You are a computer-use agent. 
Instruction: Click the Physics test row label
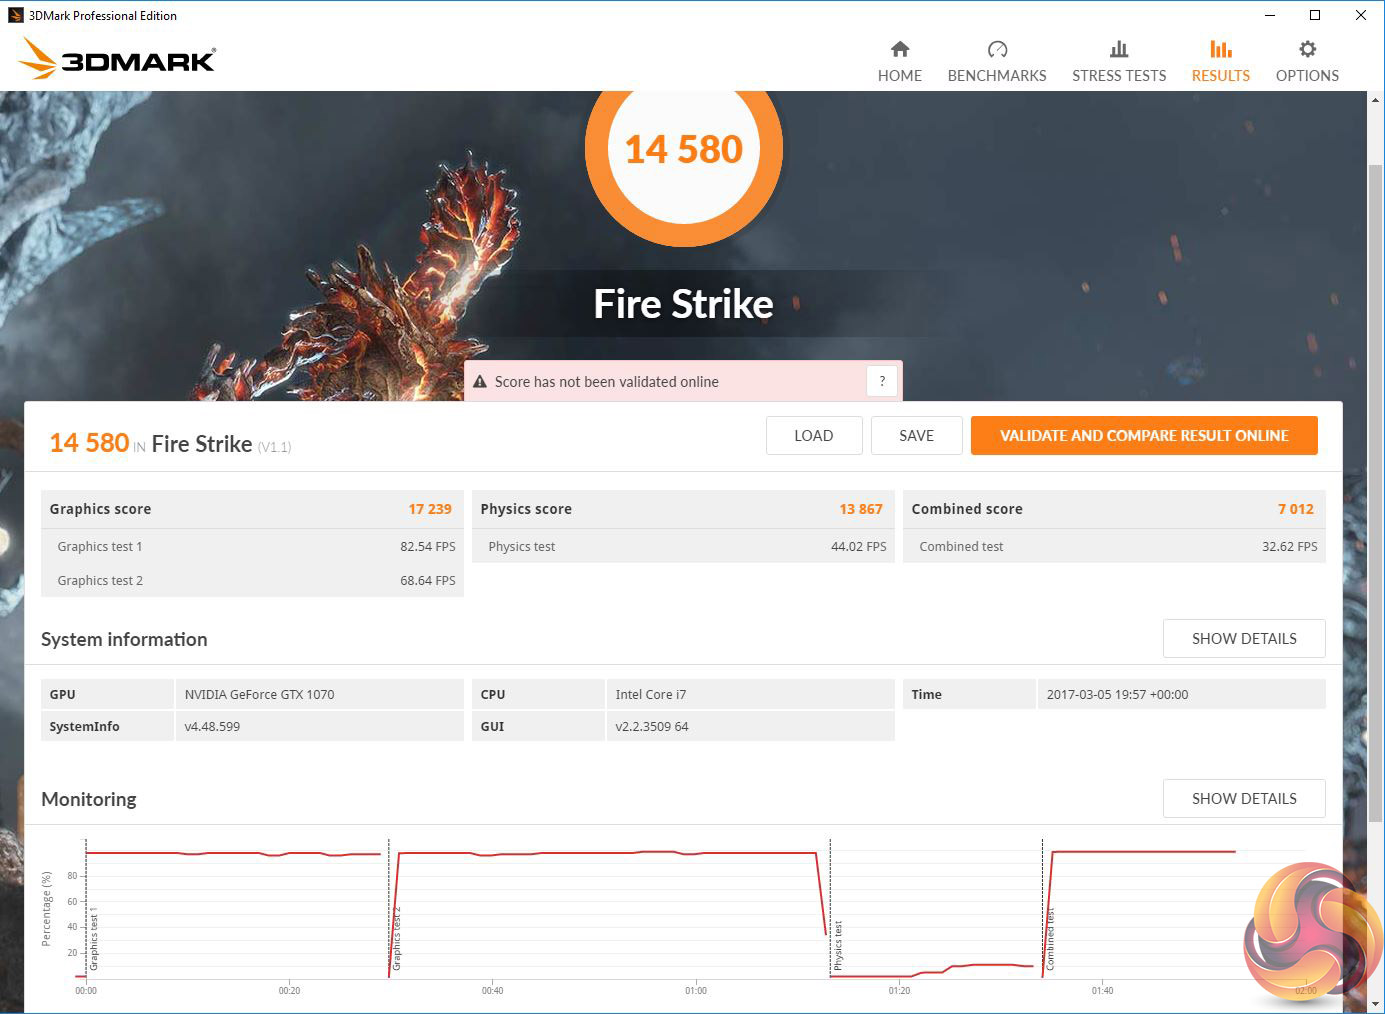522,547
